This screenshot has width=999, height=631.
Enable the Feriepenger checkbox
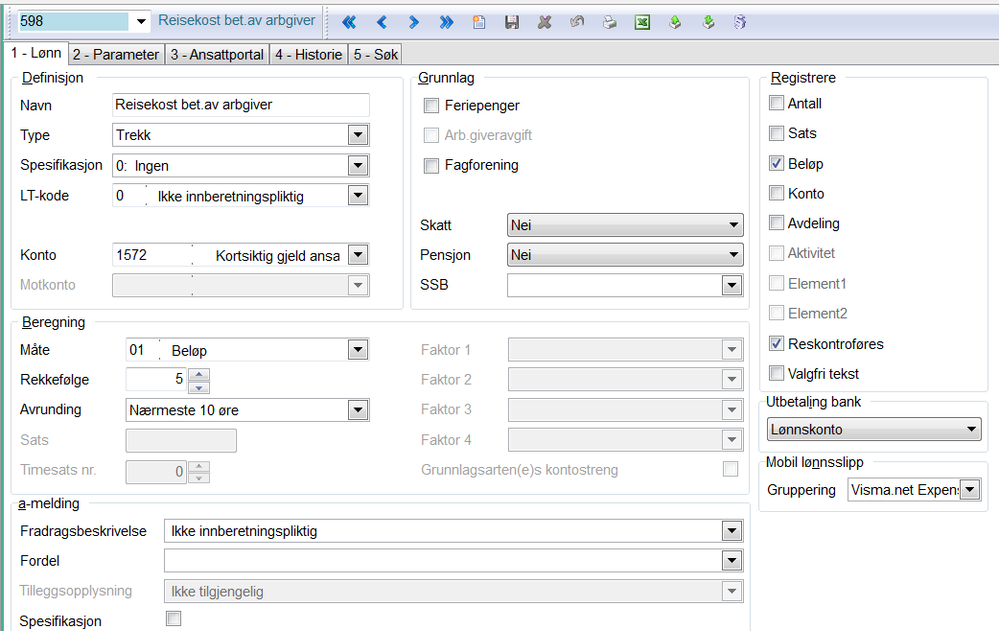pyautogui.click(x=432, y=105)
